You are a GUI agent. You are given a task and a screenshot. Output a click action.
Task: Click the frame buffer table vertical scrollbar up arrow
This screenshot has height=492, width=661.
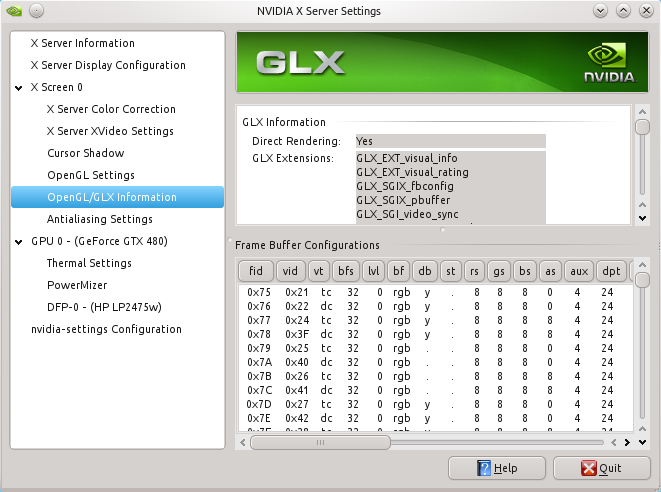pos(642,265)
